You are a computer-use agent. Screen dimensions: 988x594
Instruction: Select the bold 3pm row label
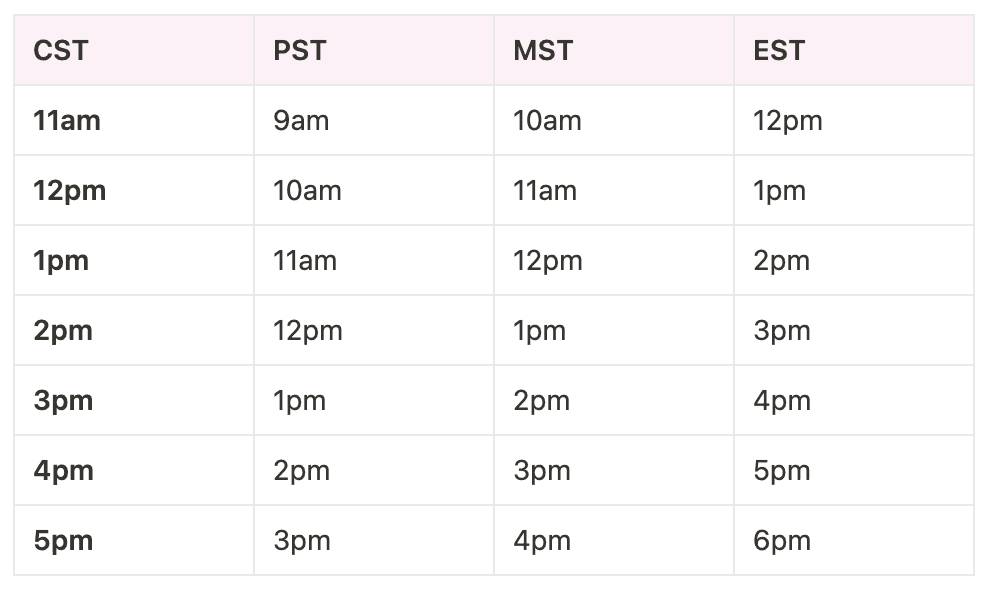click(x=63, y=401)
